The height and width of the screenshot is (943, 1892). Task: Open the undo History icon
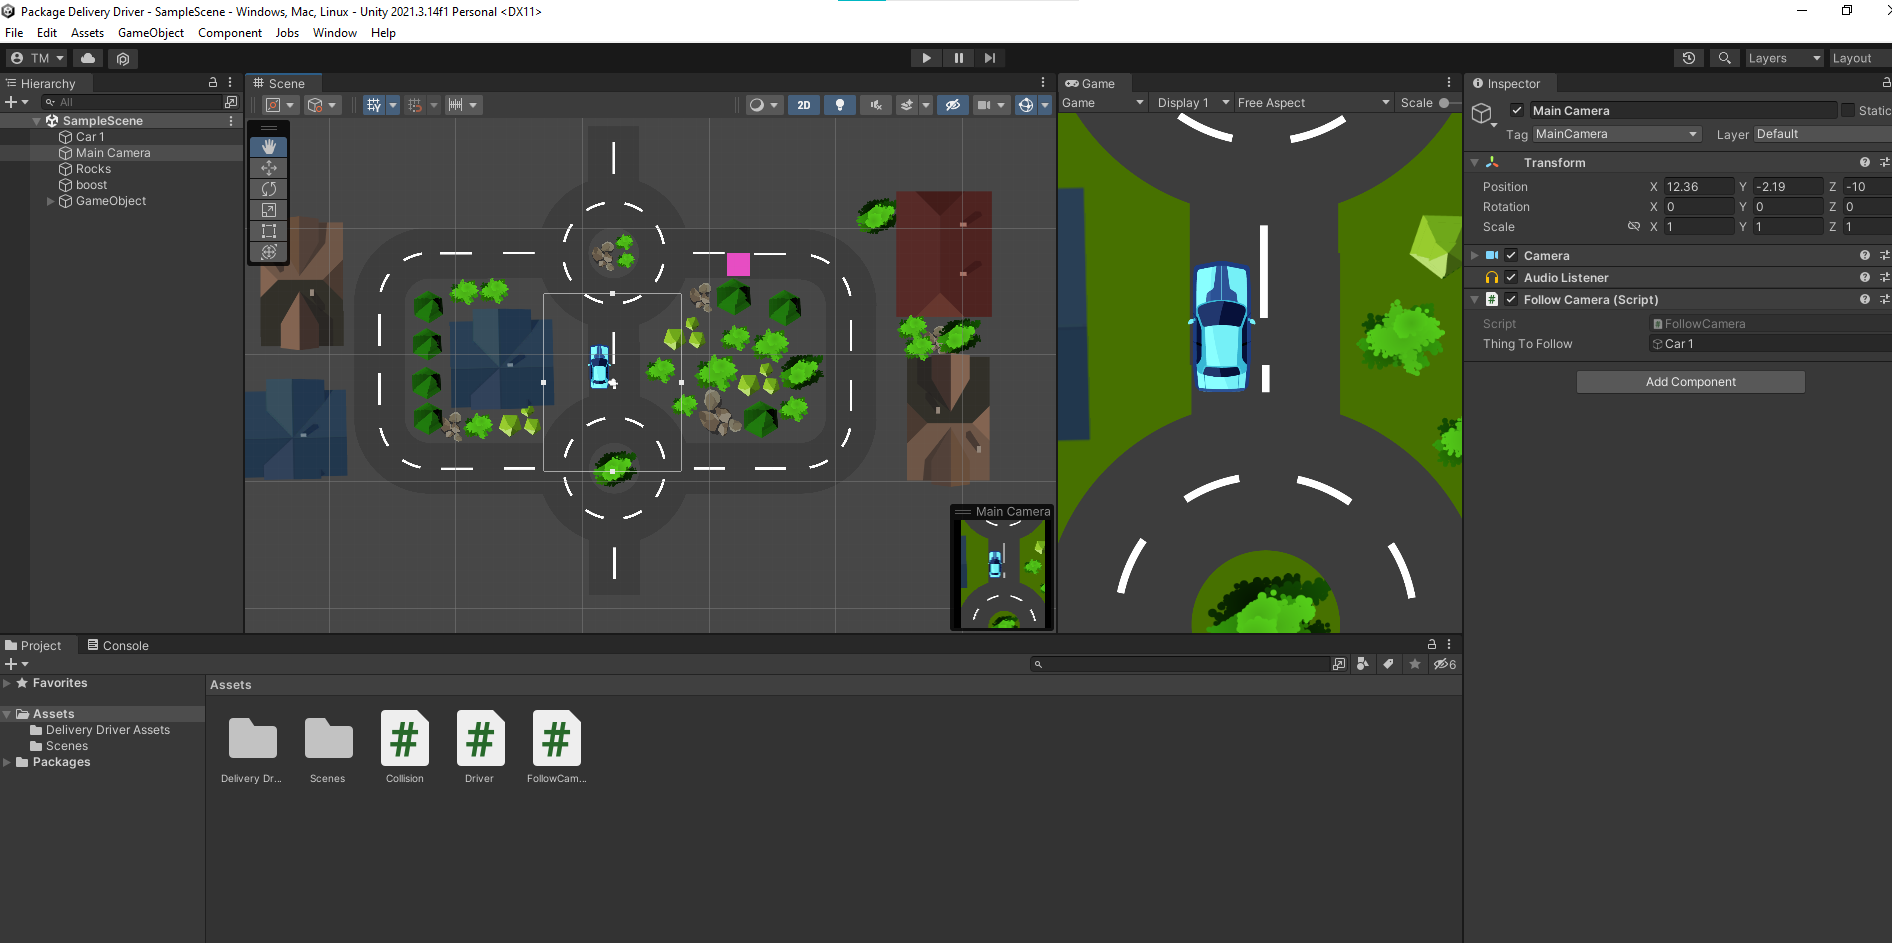(x=1689, y=58)
